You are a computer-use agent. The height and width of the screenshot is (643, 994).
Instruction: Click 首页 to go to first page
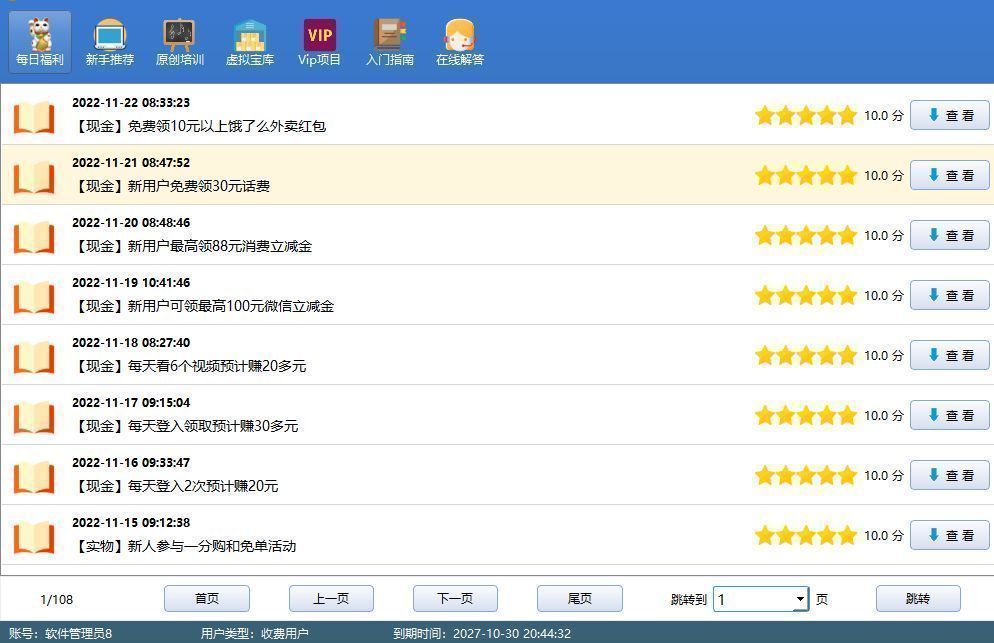[x=206, y=599]
